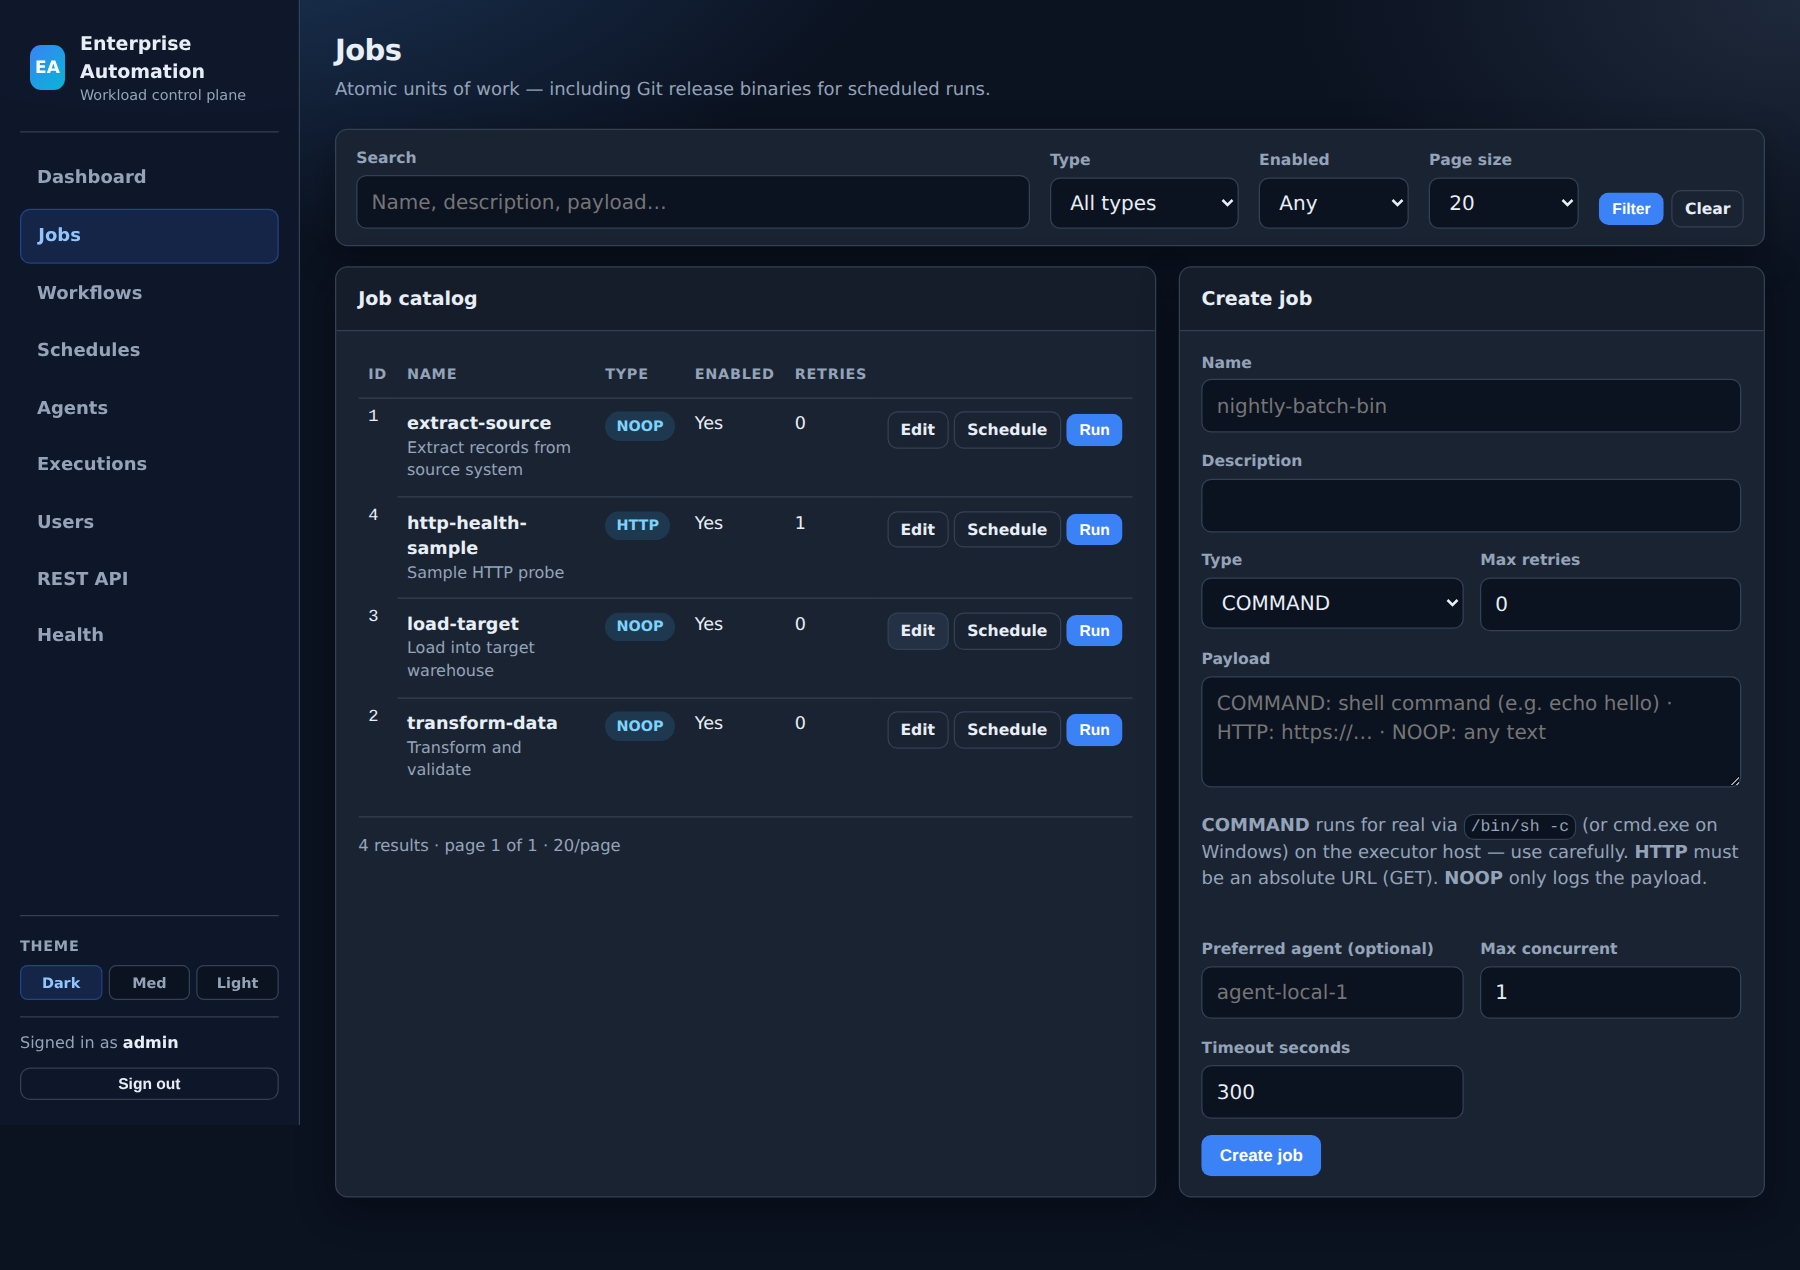Edit the extract-source job

(x=917, y=430)
